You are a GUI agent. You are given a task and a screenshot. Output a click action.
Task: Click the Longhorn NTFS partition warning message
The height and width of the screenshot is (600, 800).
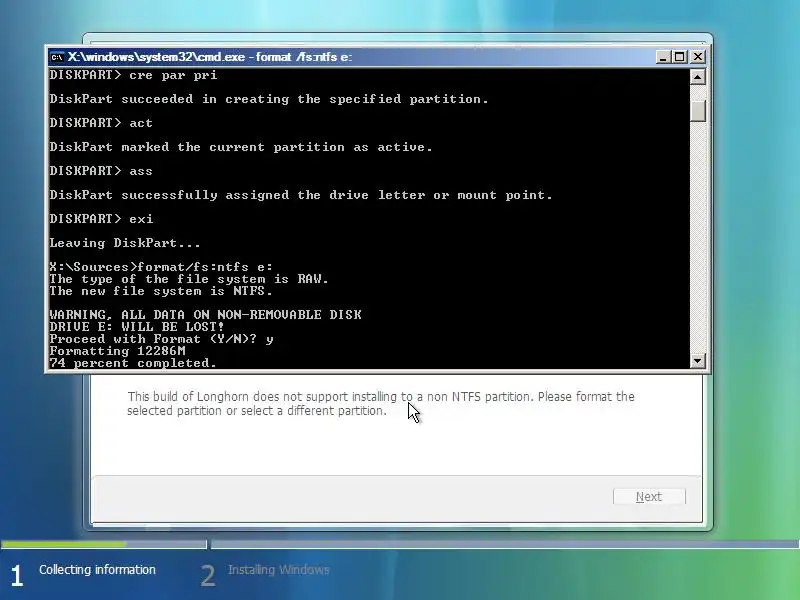click(x=381, y=404)
